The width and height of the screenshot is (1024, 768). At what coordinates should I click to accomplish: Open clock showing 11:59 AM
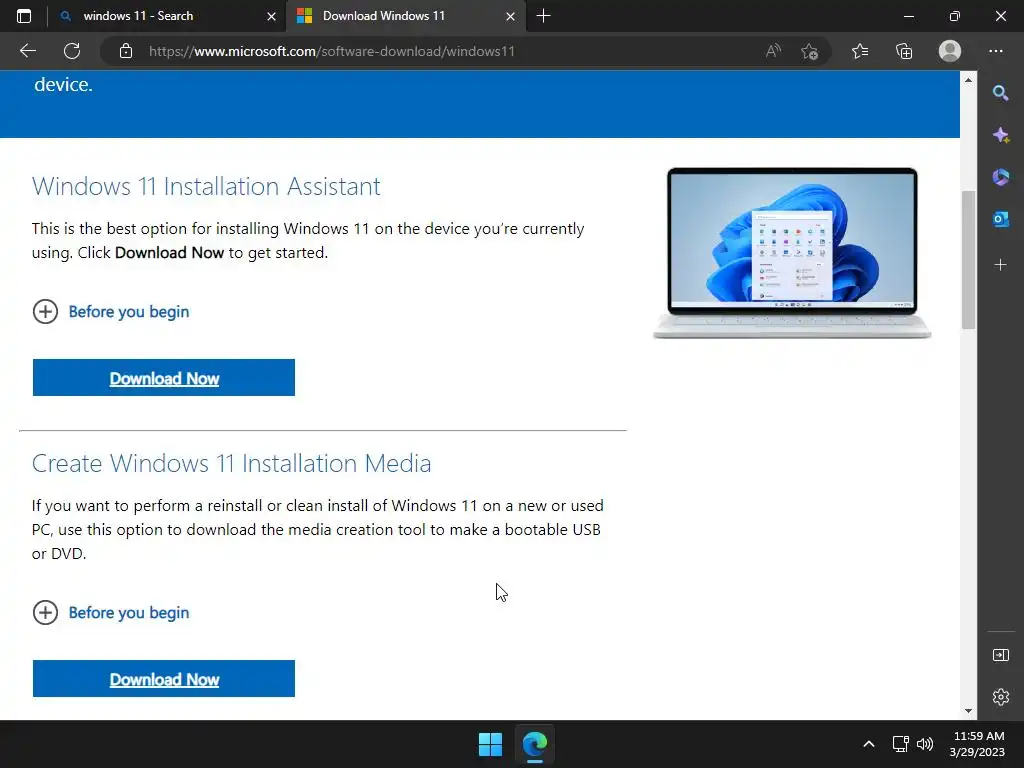pos(978,744)
